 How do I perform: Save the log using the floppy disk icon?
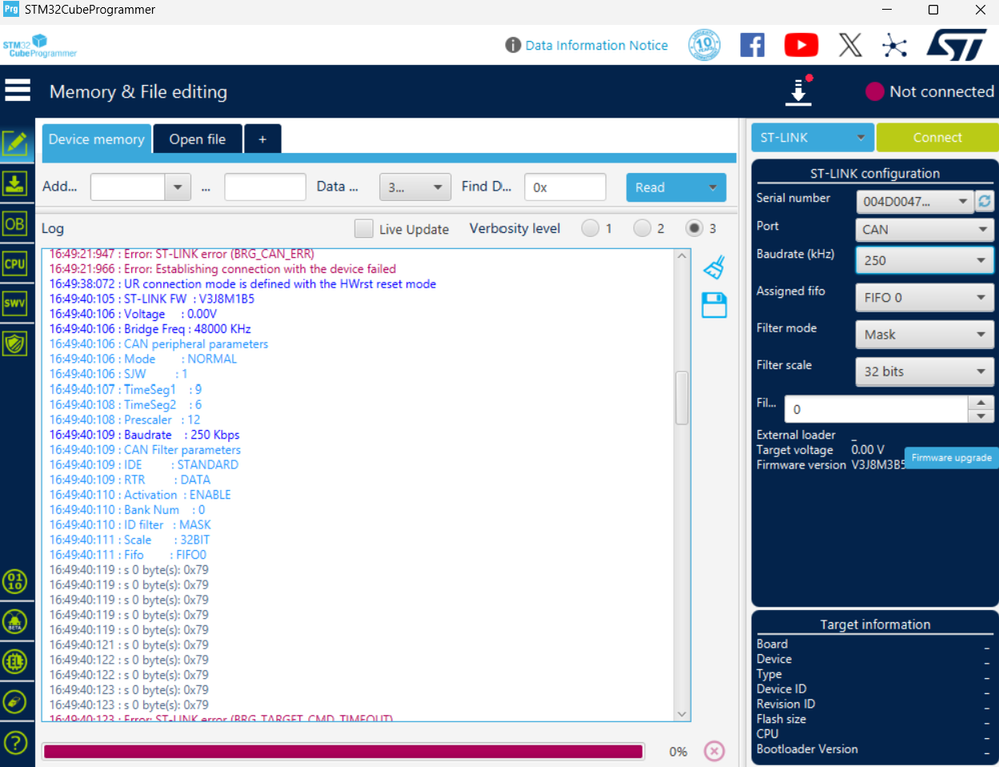[714, 305]
